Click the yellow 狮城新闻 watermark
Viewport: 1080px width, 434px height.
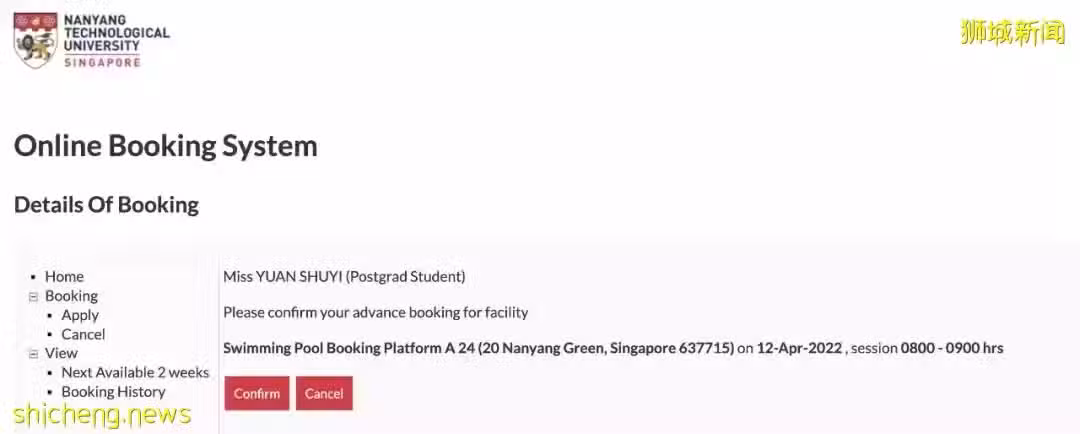pos(1012,32)
